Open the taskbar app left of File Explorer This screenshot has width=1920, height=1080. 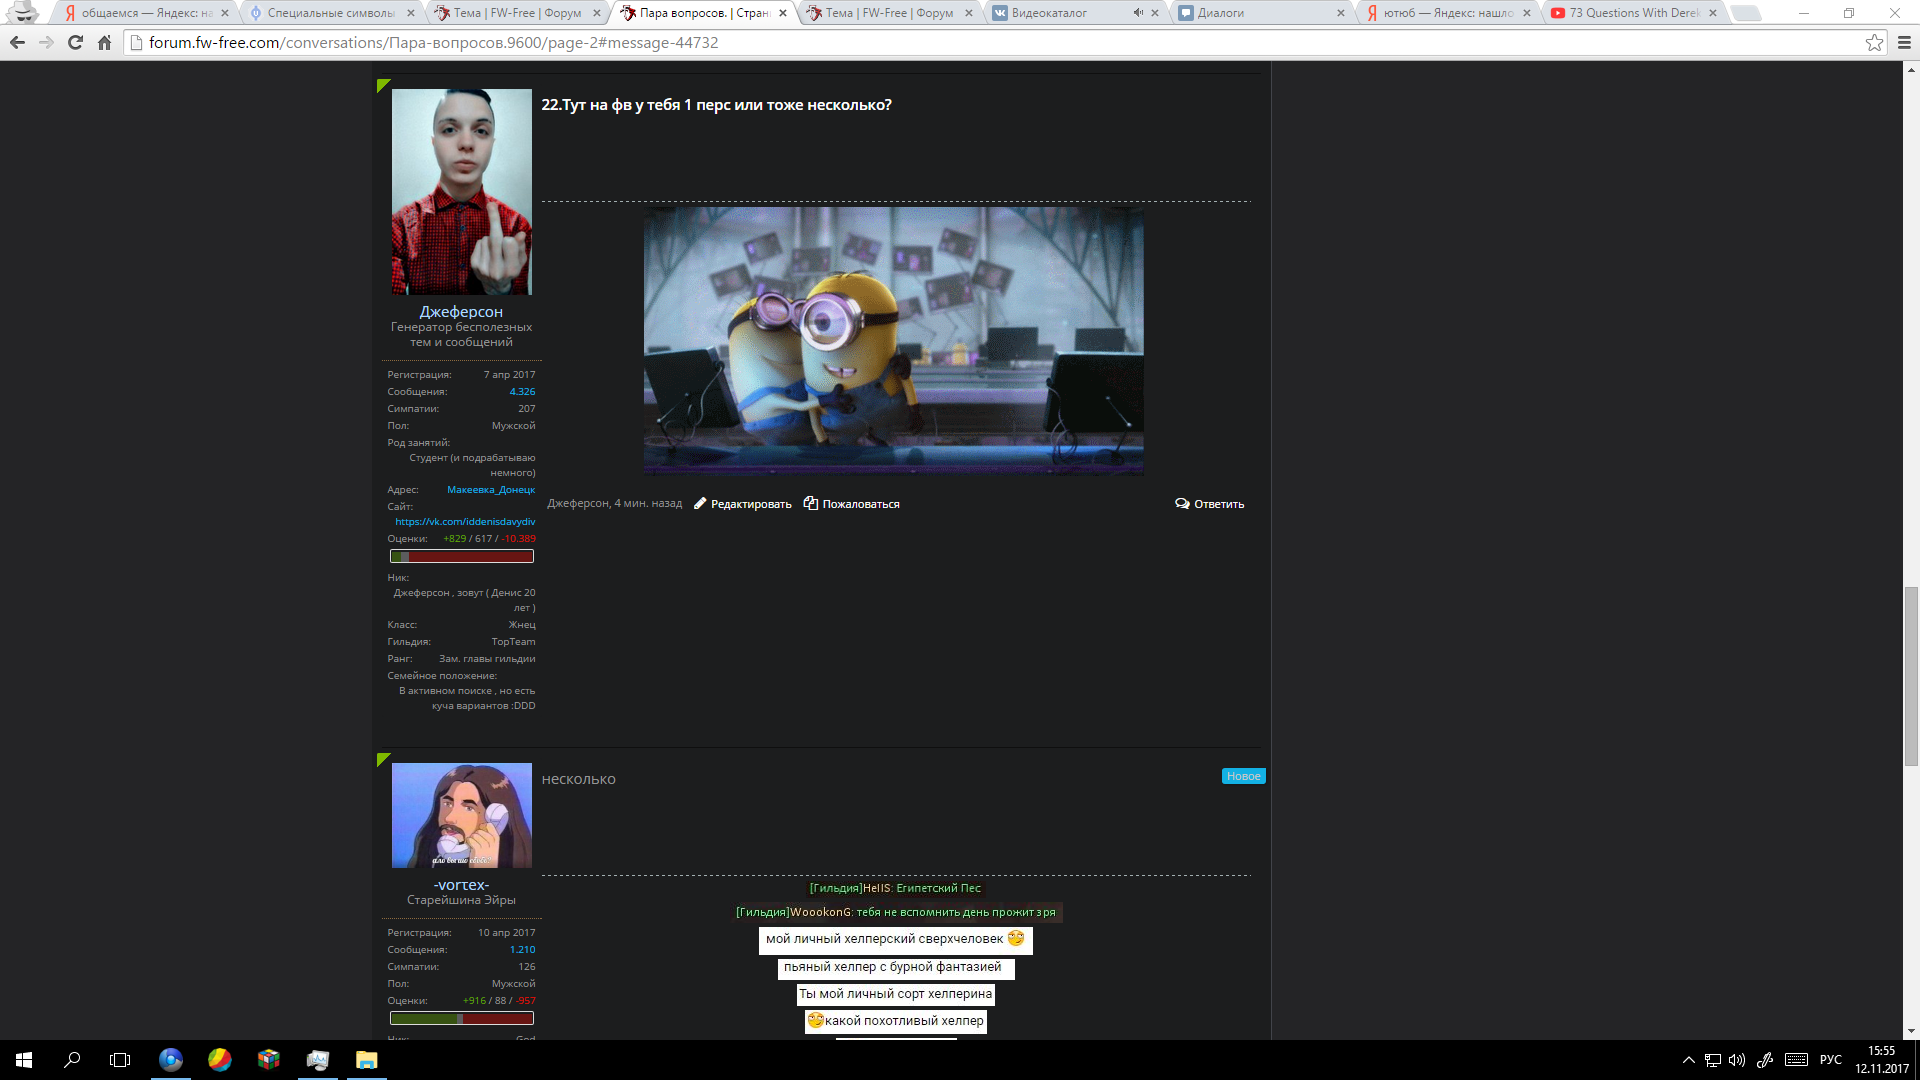coord(318,1060)
